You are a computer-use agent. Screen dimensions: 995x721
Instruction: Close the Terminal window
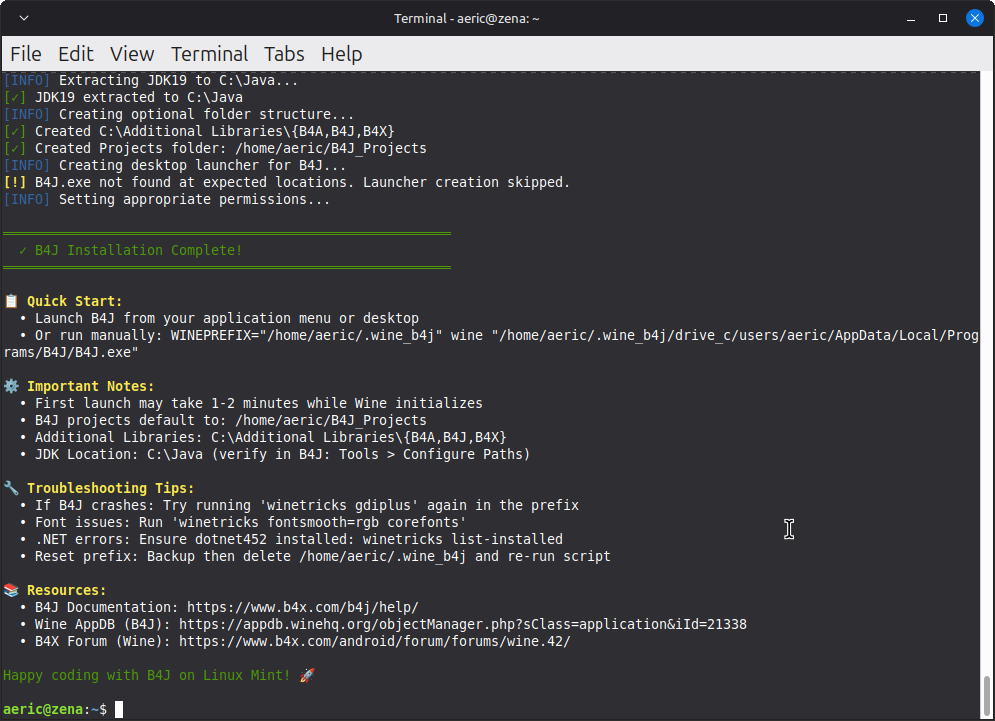coord(975,18)
